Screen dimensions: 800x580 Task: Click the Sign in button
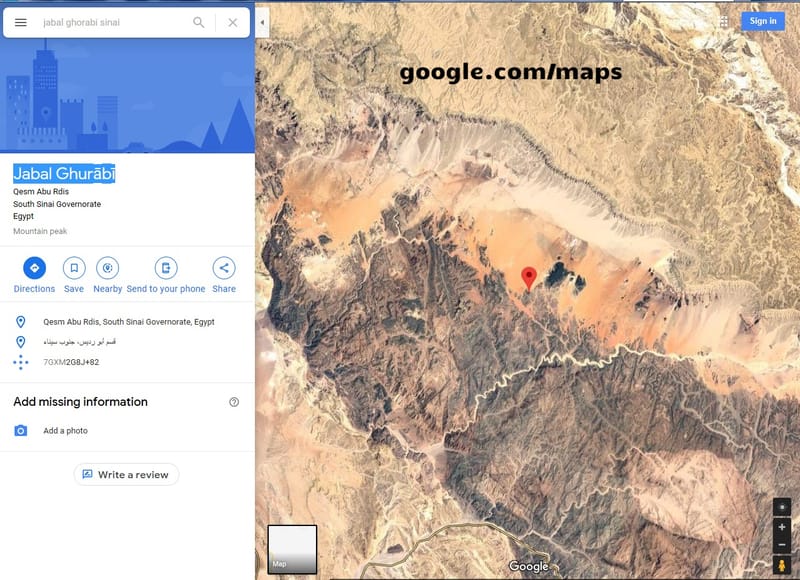click(x=762, y=20)
